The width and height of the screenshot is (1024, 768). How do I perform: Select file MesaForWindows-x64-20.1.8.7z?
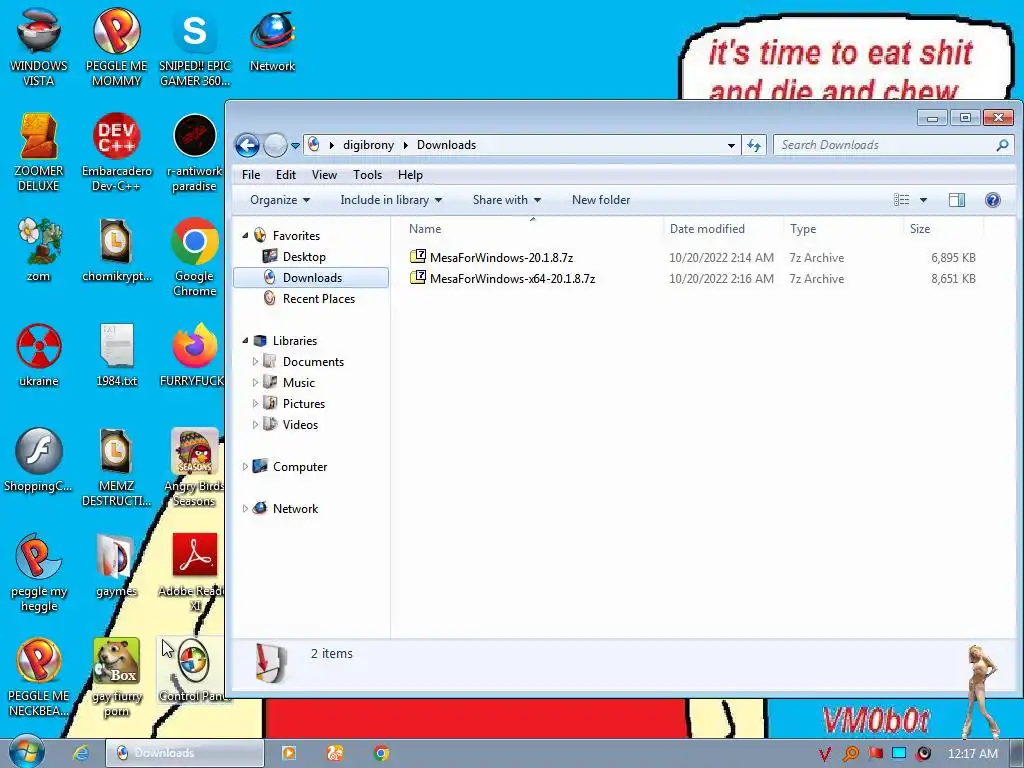(x=512, y=278)
